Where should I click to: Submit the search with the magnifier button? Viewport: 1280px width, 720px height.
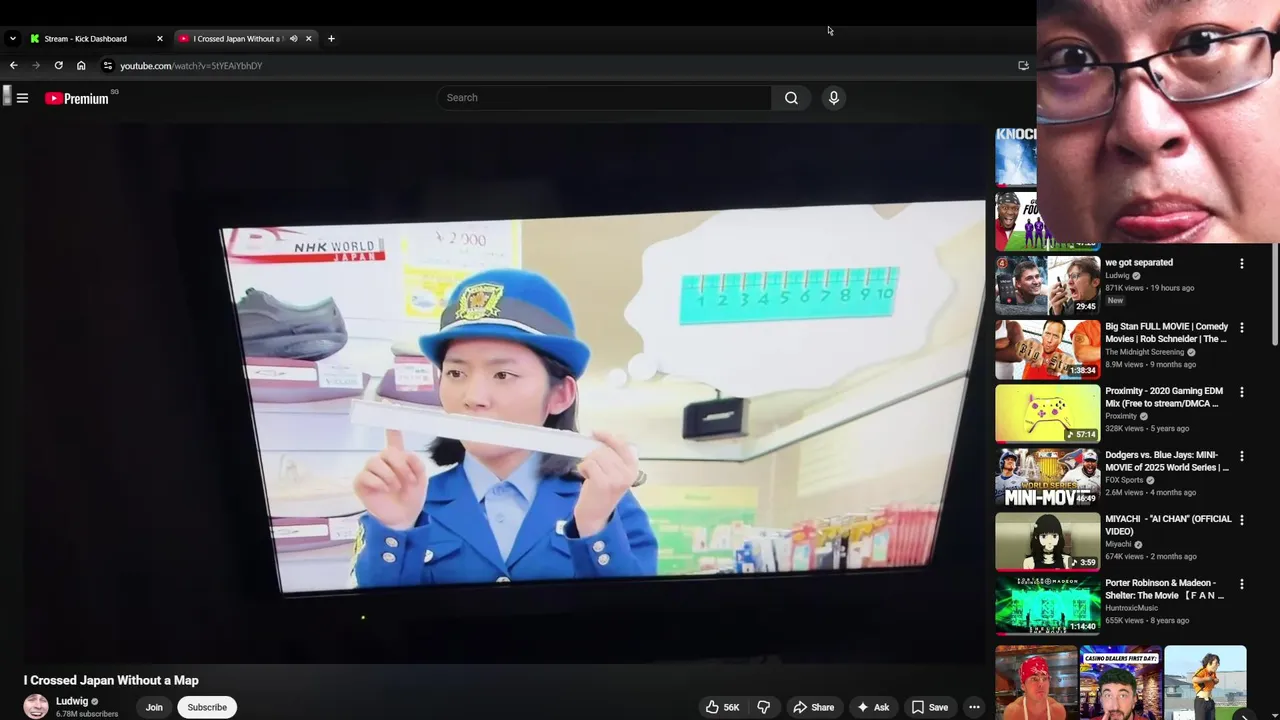(791, 98)
